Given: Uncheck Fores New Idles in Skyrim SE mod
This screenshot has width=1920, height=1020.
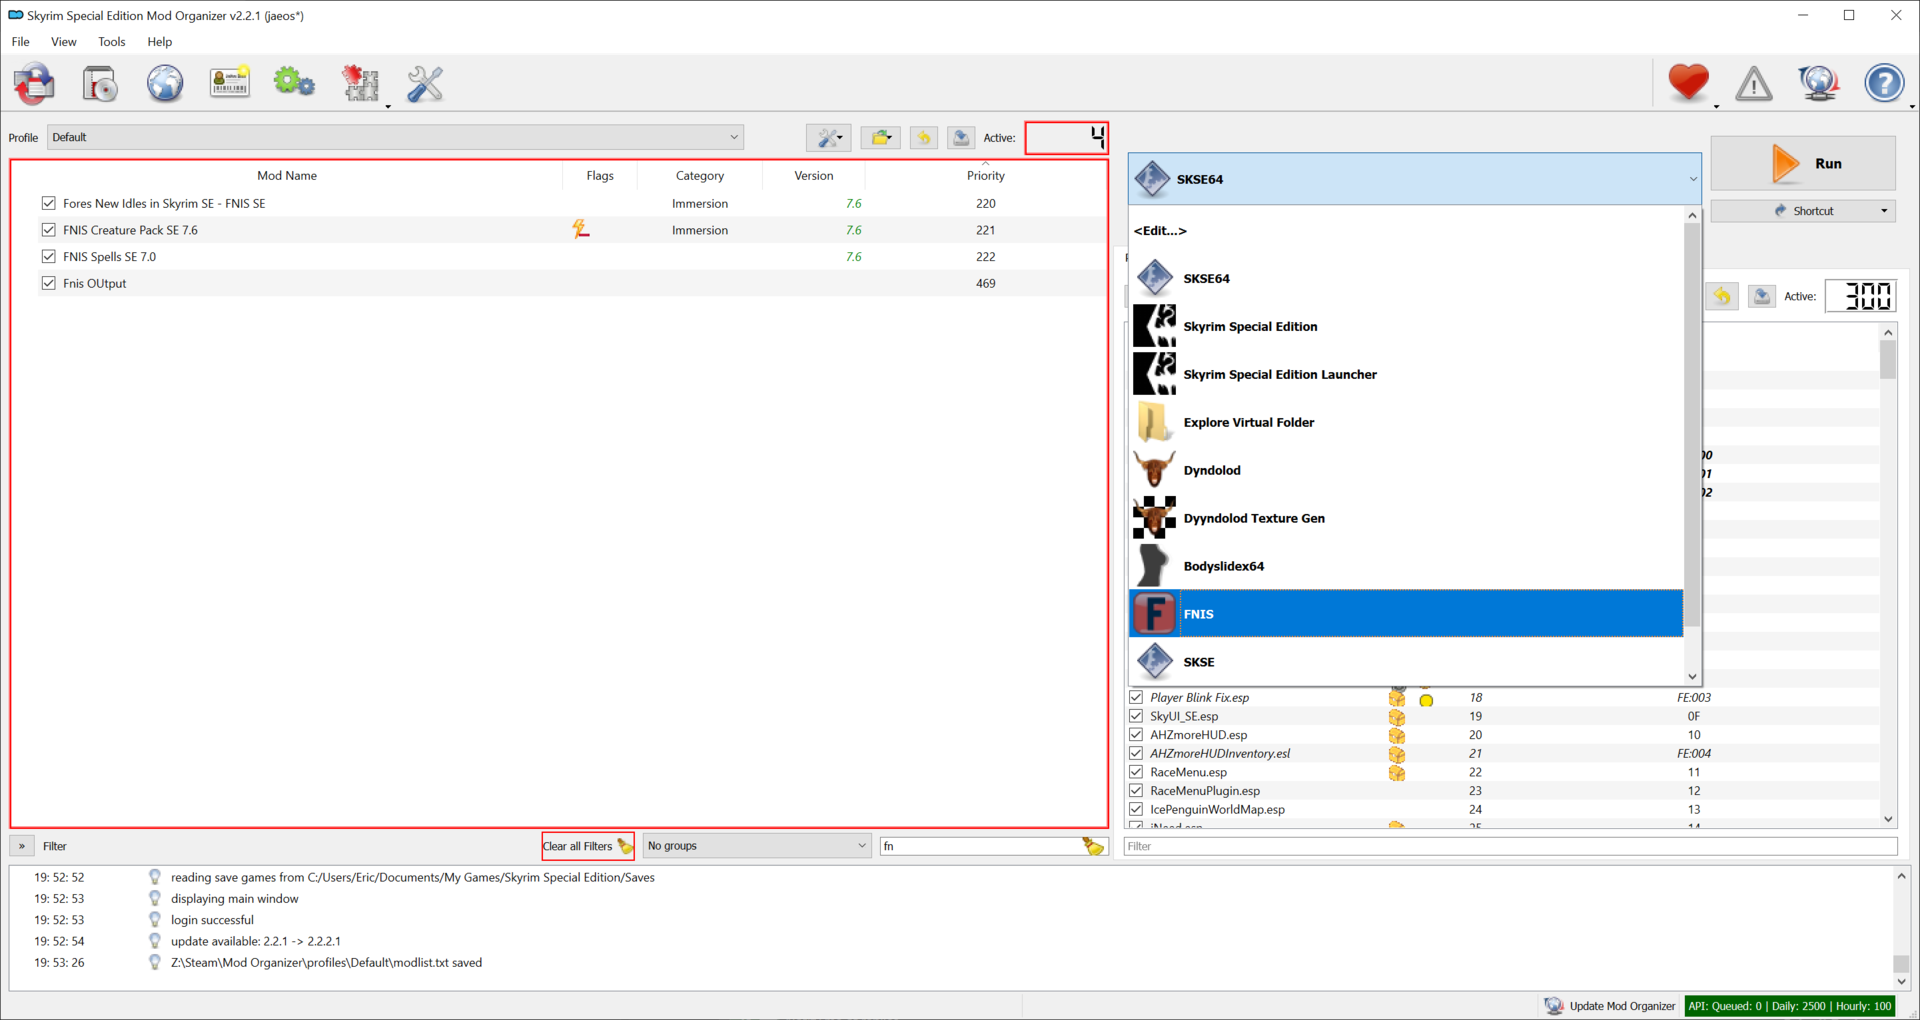Looking at the screenshot, I should coord(48,203).
